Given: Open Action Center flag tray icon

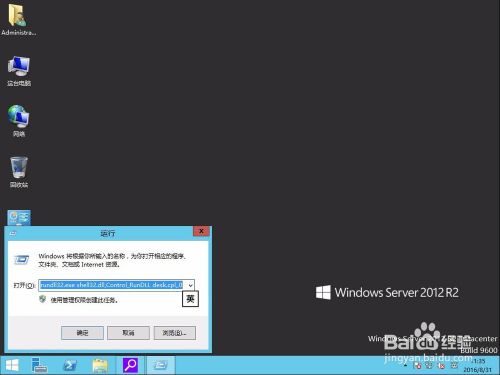Looking at the screenshot, I should coord(417,366).
